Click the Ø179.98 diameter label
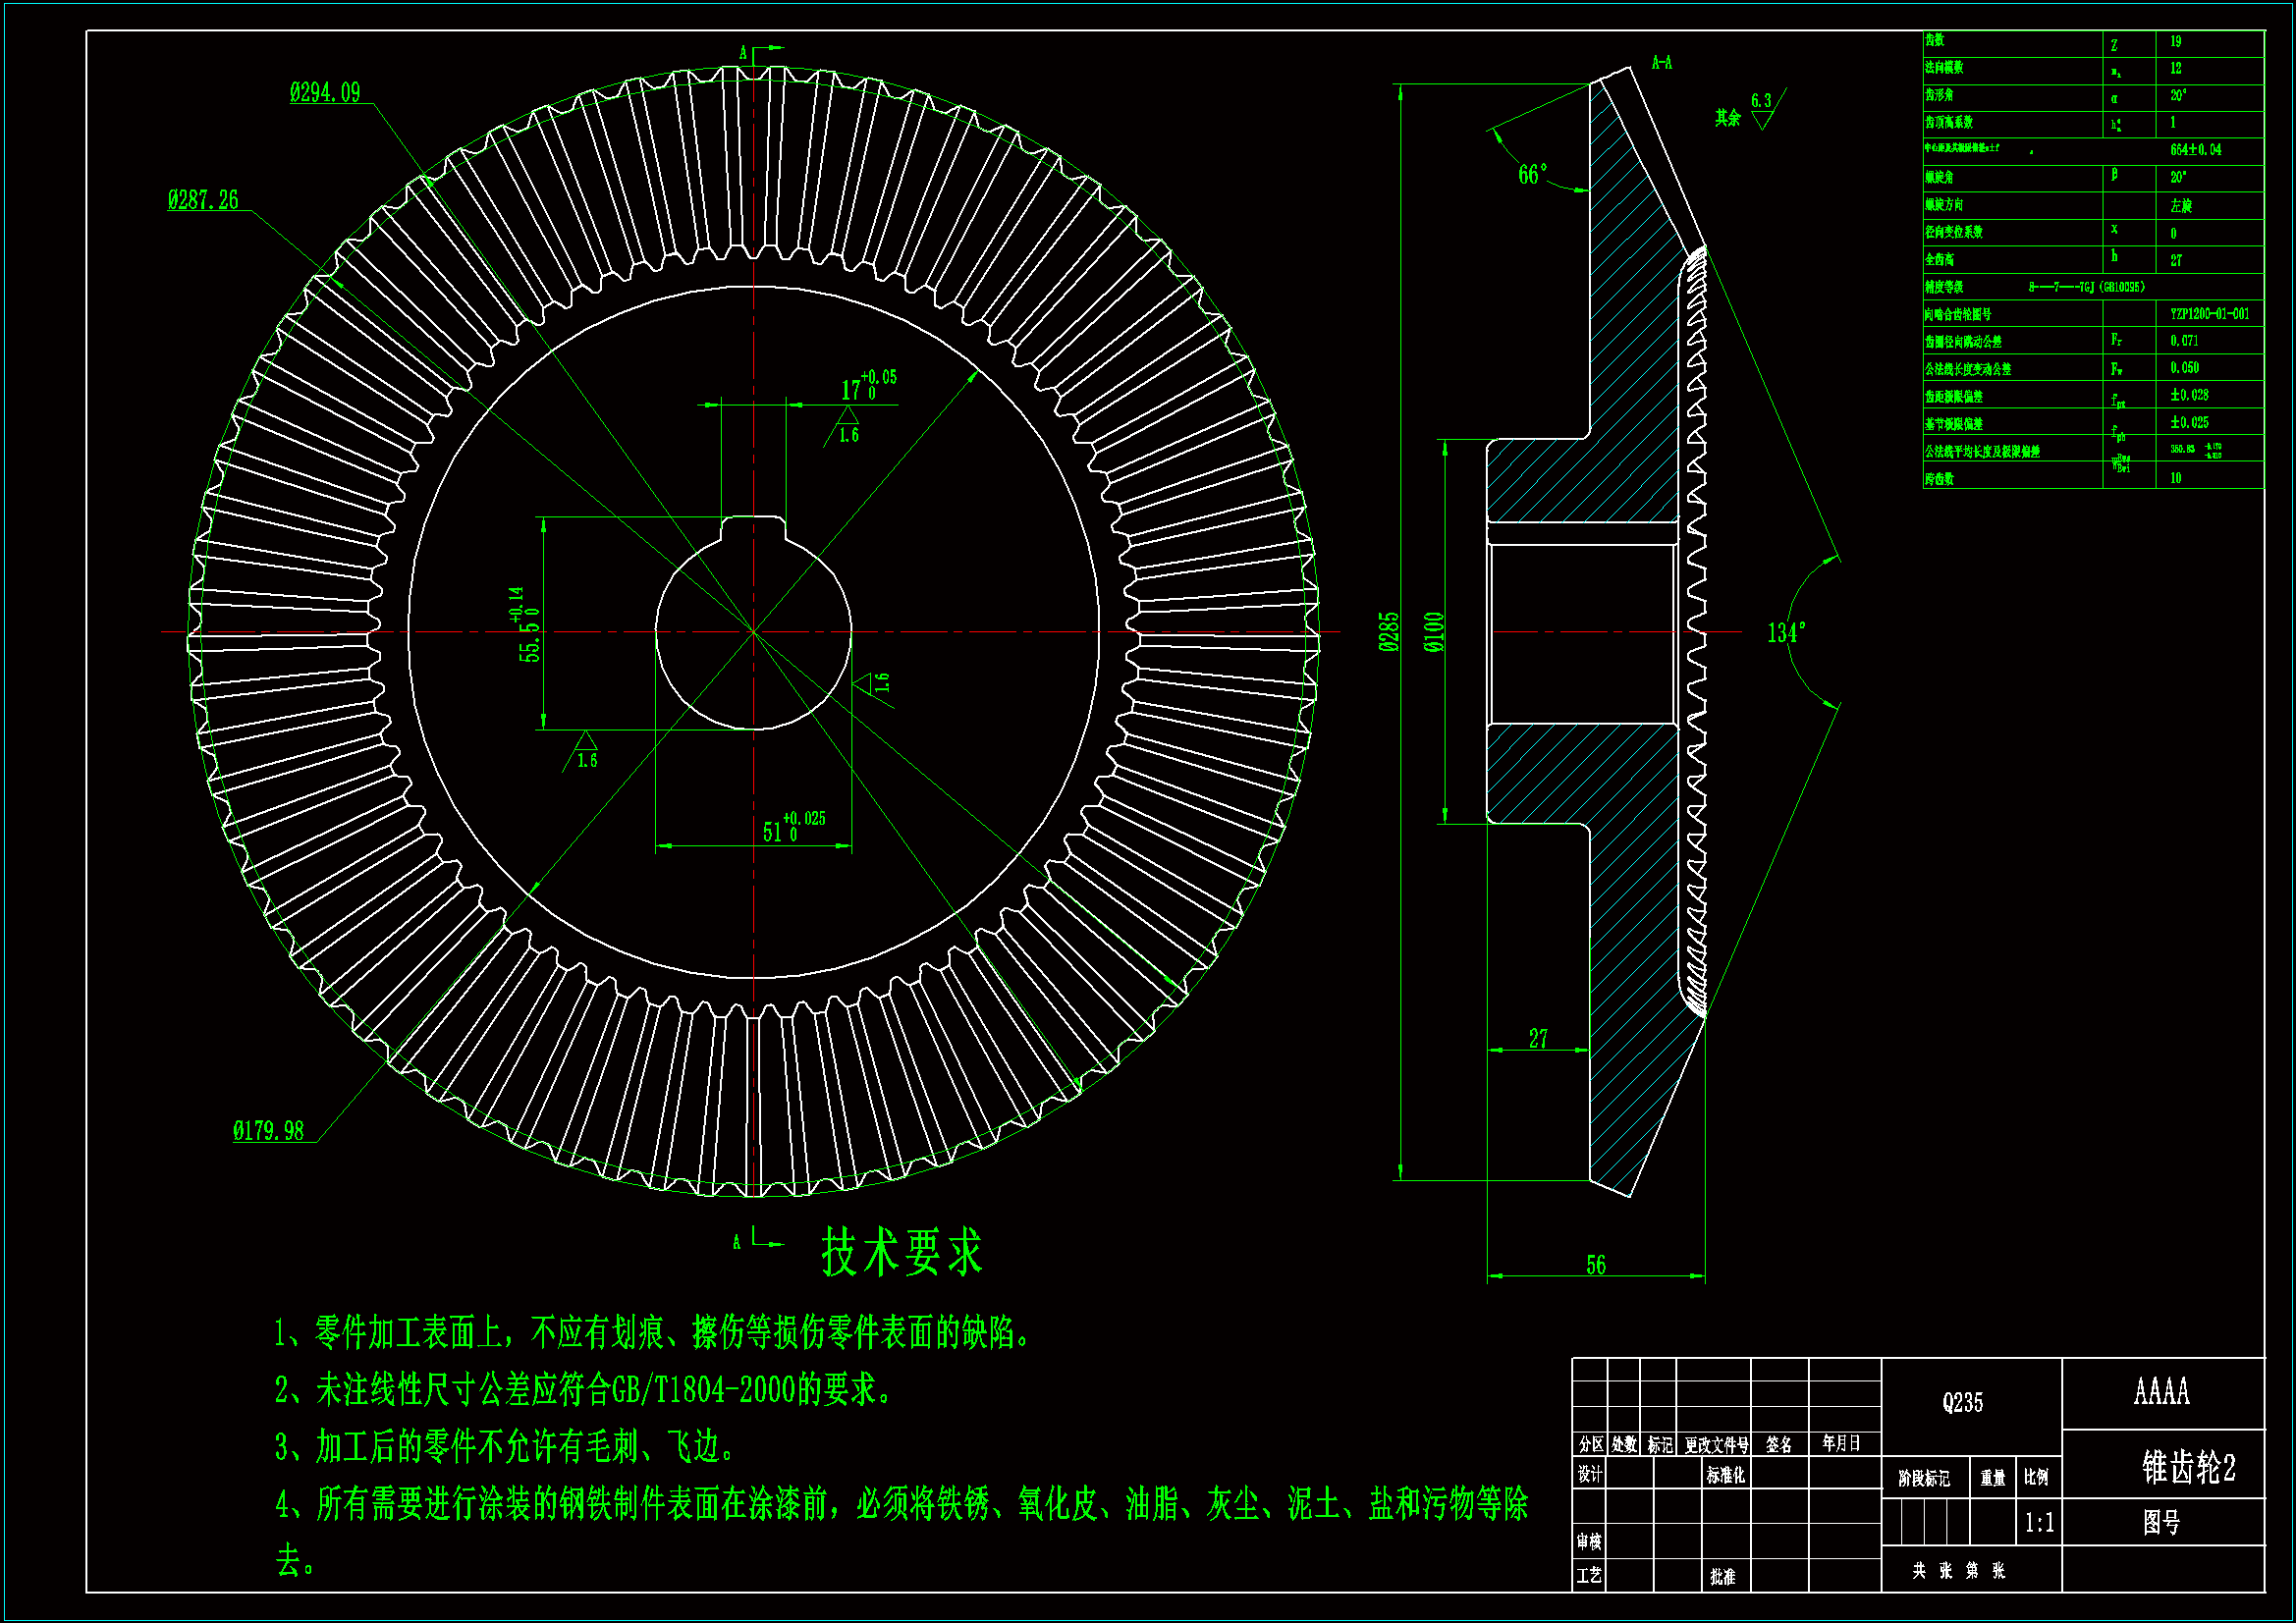This screenshot has width=2296, height=1623. pos(268,1131)
